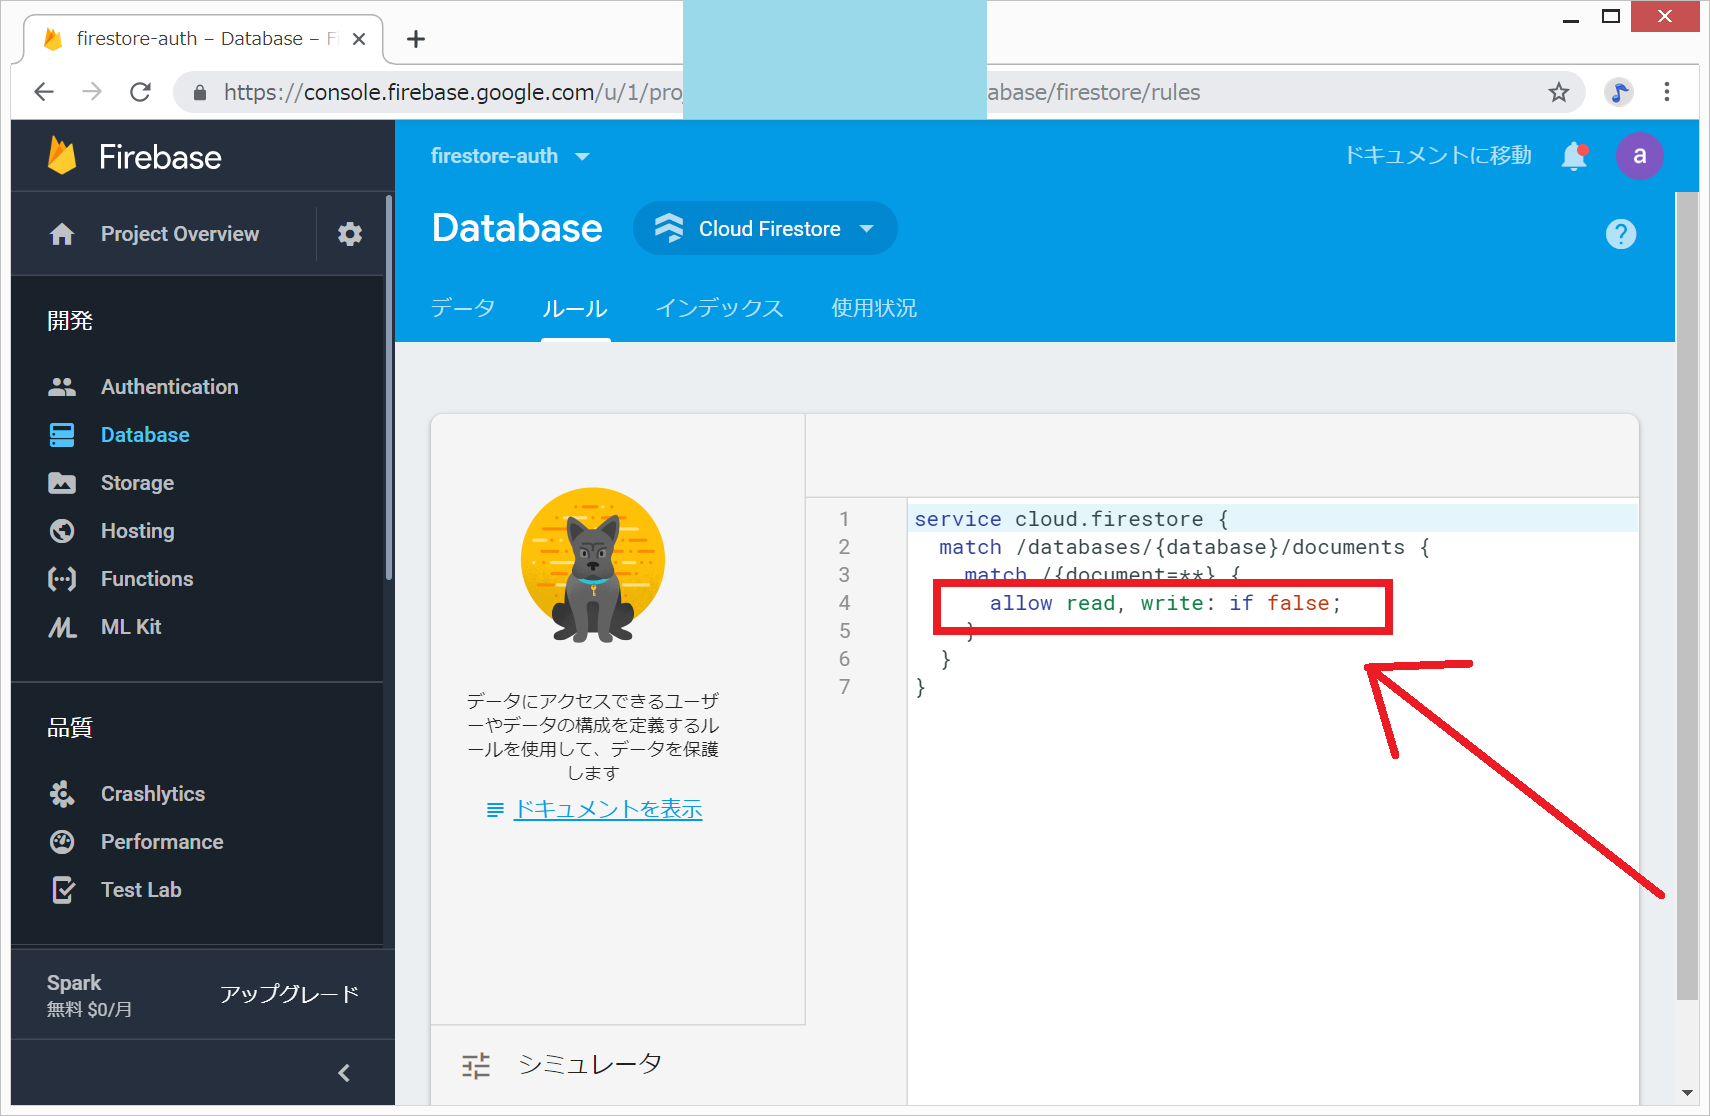Click the Authentication people icon
This screenshot has height=1116, width=1710.
62,387
